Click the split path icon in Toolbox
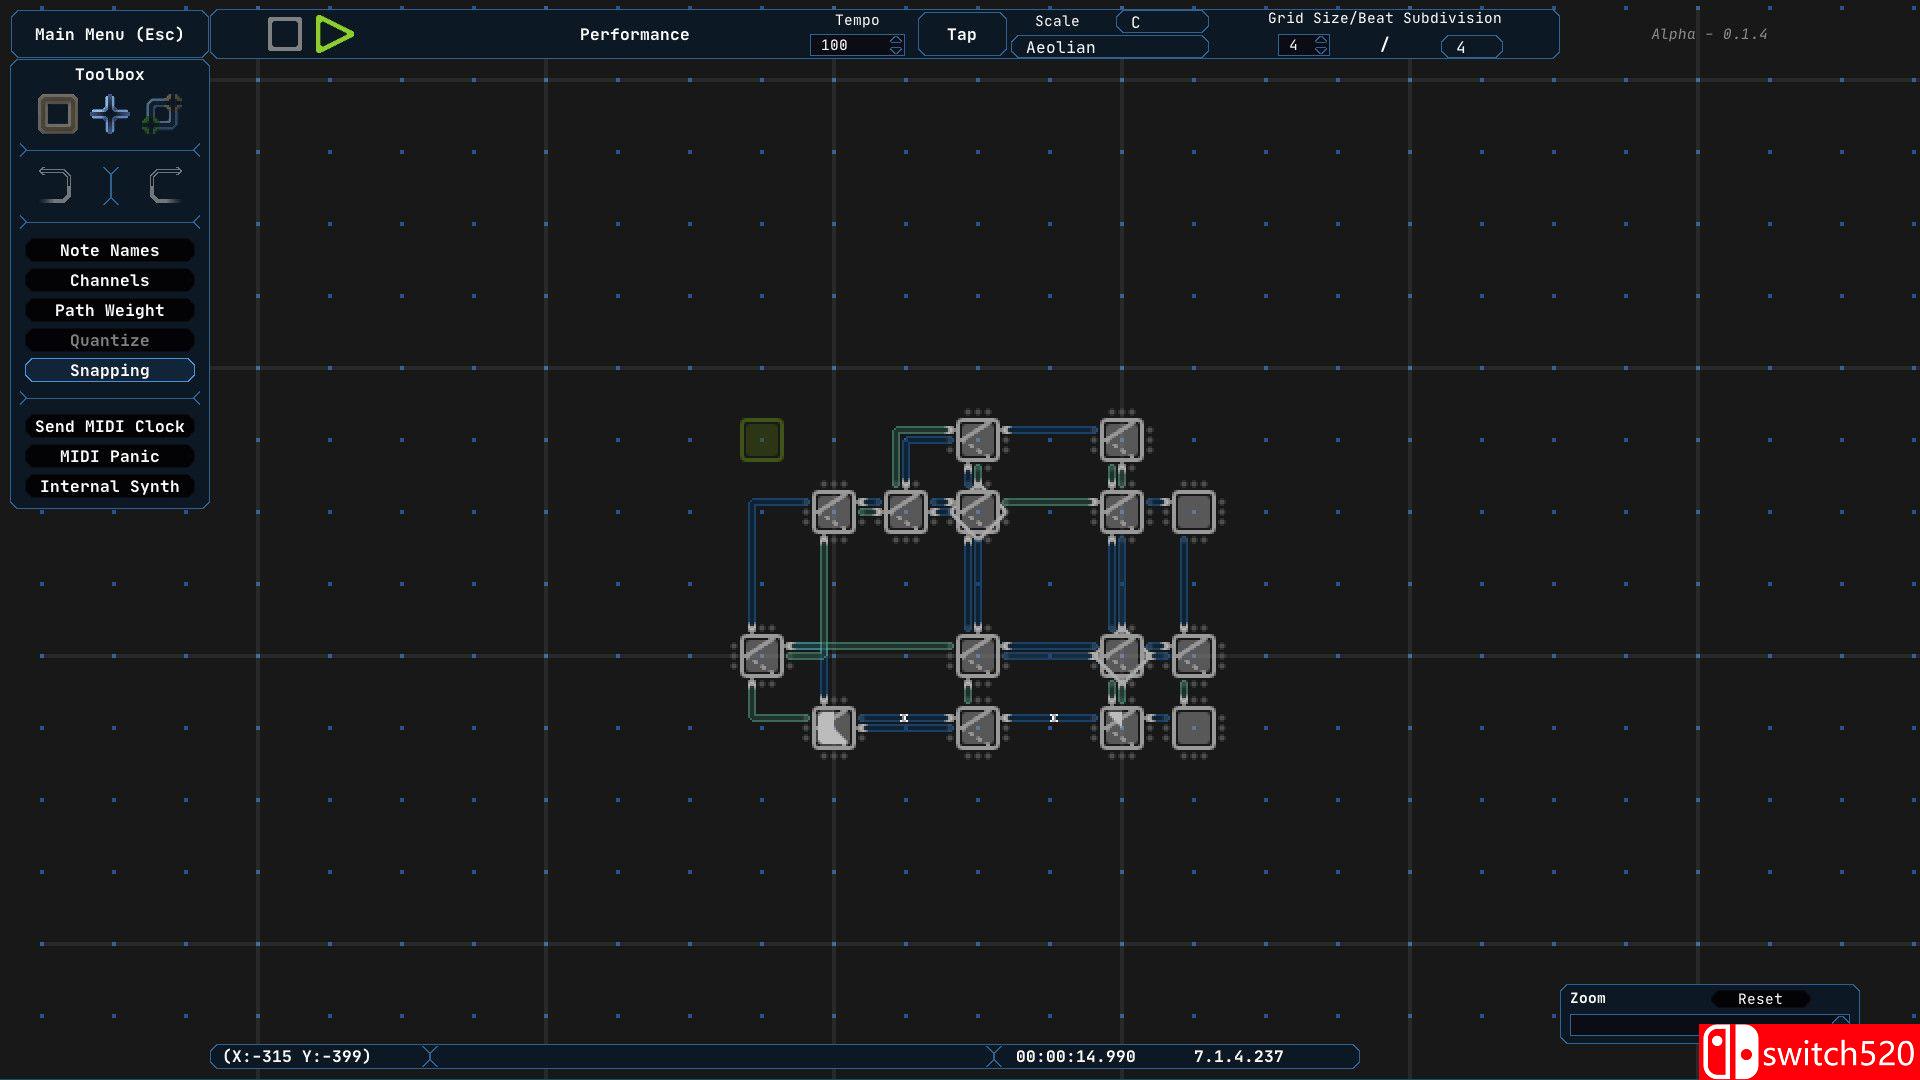1920x1080 pixels. pos(110,186)
